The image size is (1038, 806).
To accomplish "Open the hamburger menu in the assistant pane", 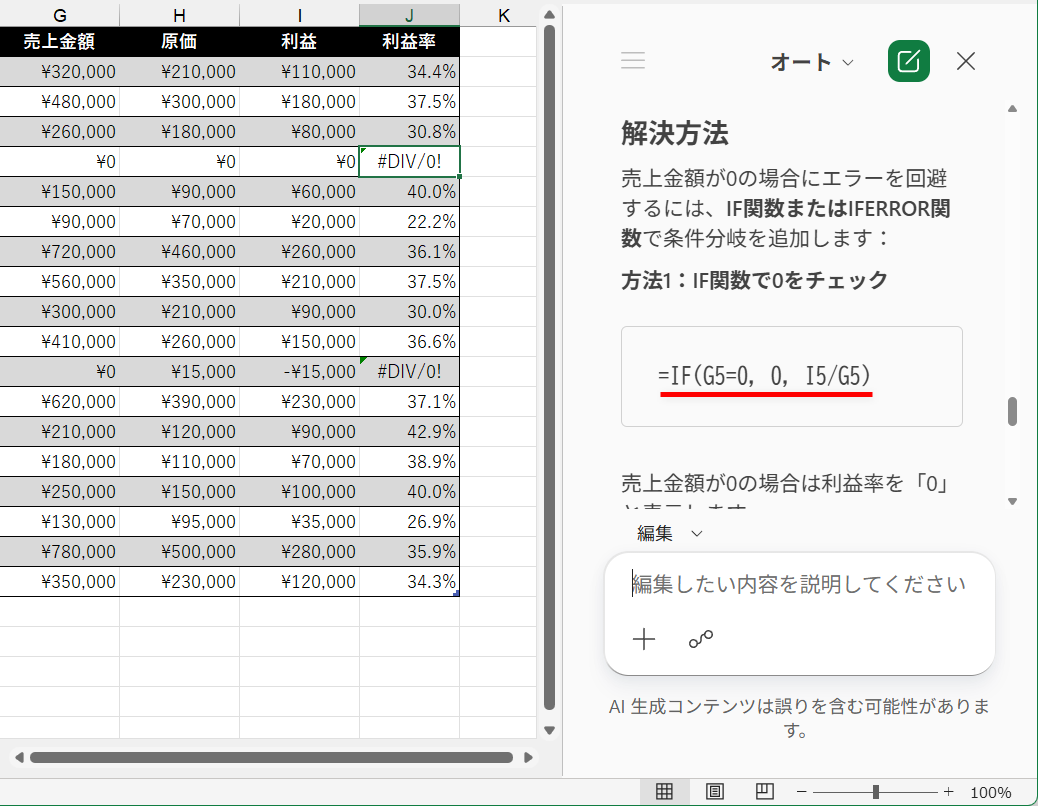I will pos(633,61).
